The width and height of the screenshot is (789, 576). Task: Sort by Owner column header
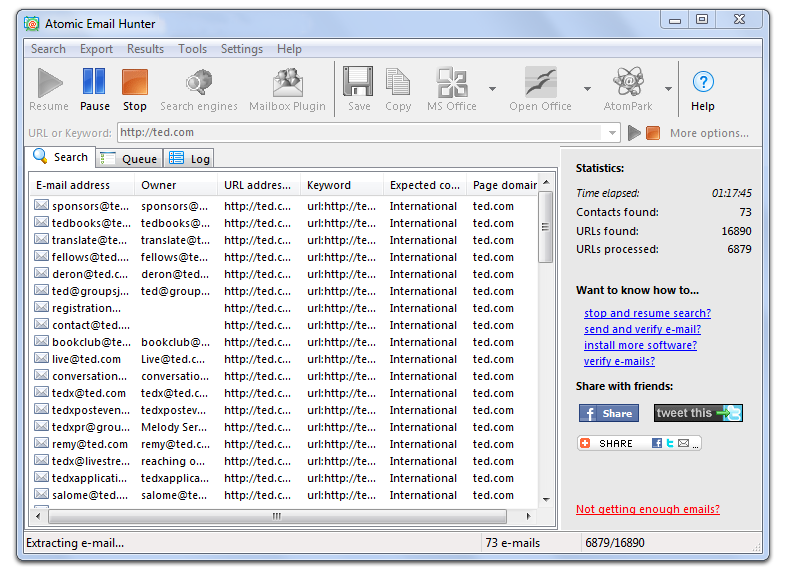coord(176,185)
